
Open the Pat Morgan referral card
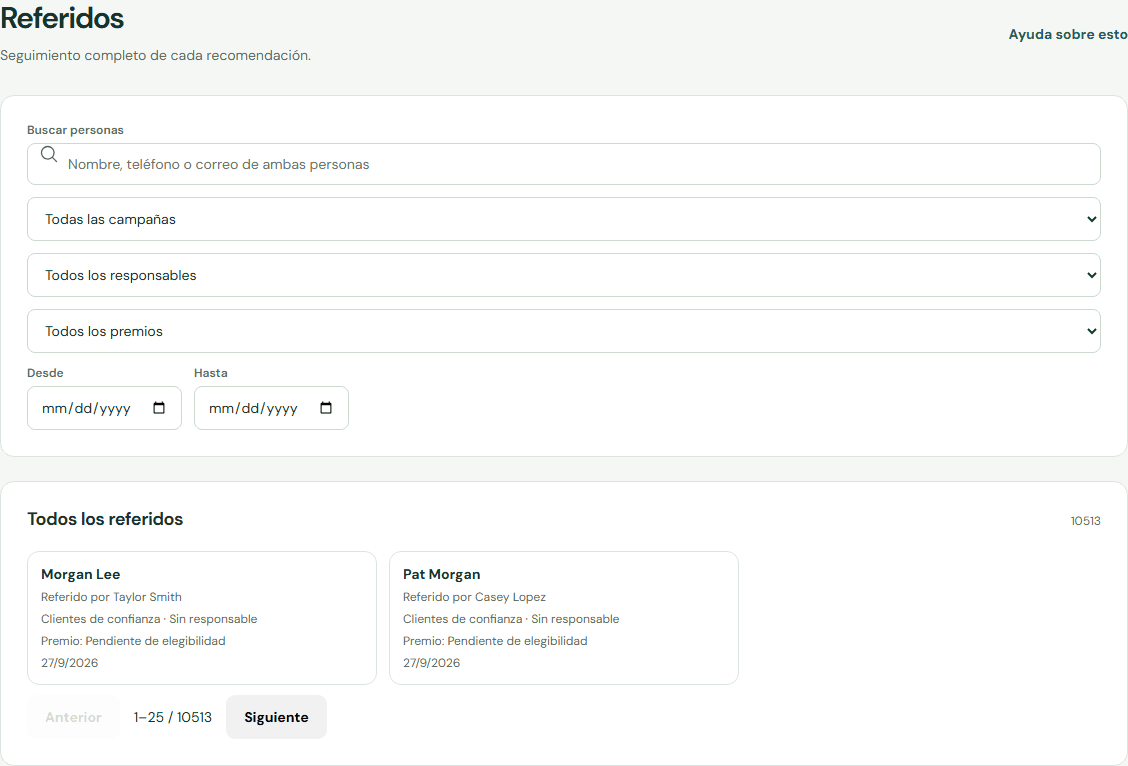[563, 618]
